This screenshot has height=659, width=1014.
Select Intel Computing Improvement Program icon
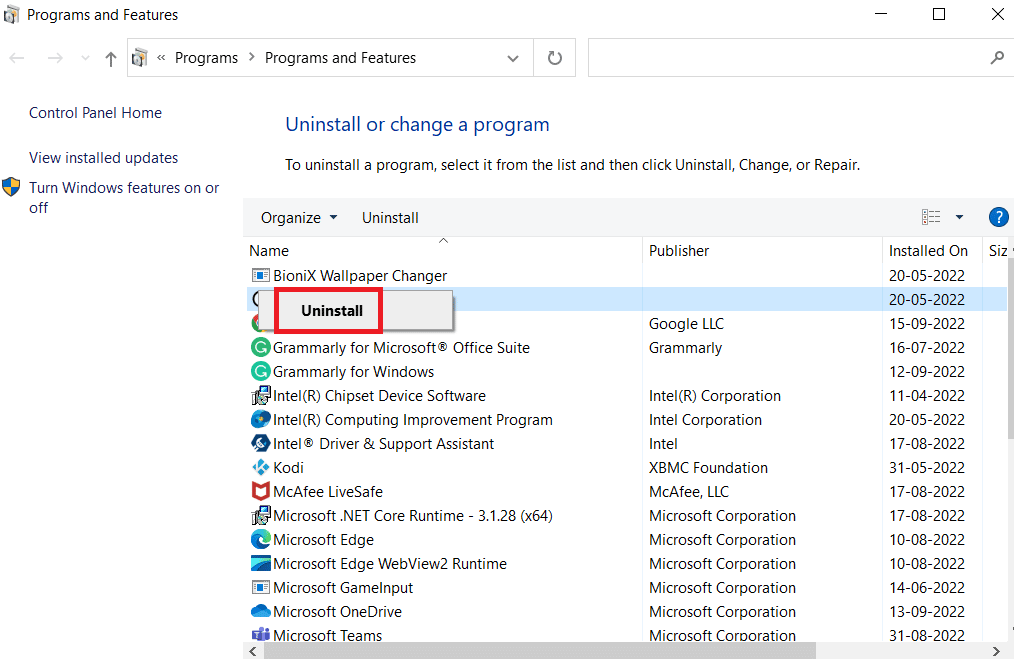click(260, 419)
